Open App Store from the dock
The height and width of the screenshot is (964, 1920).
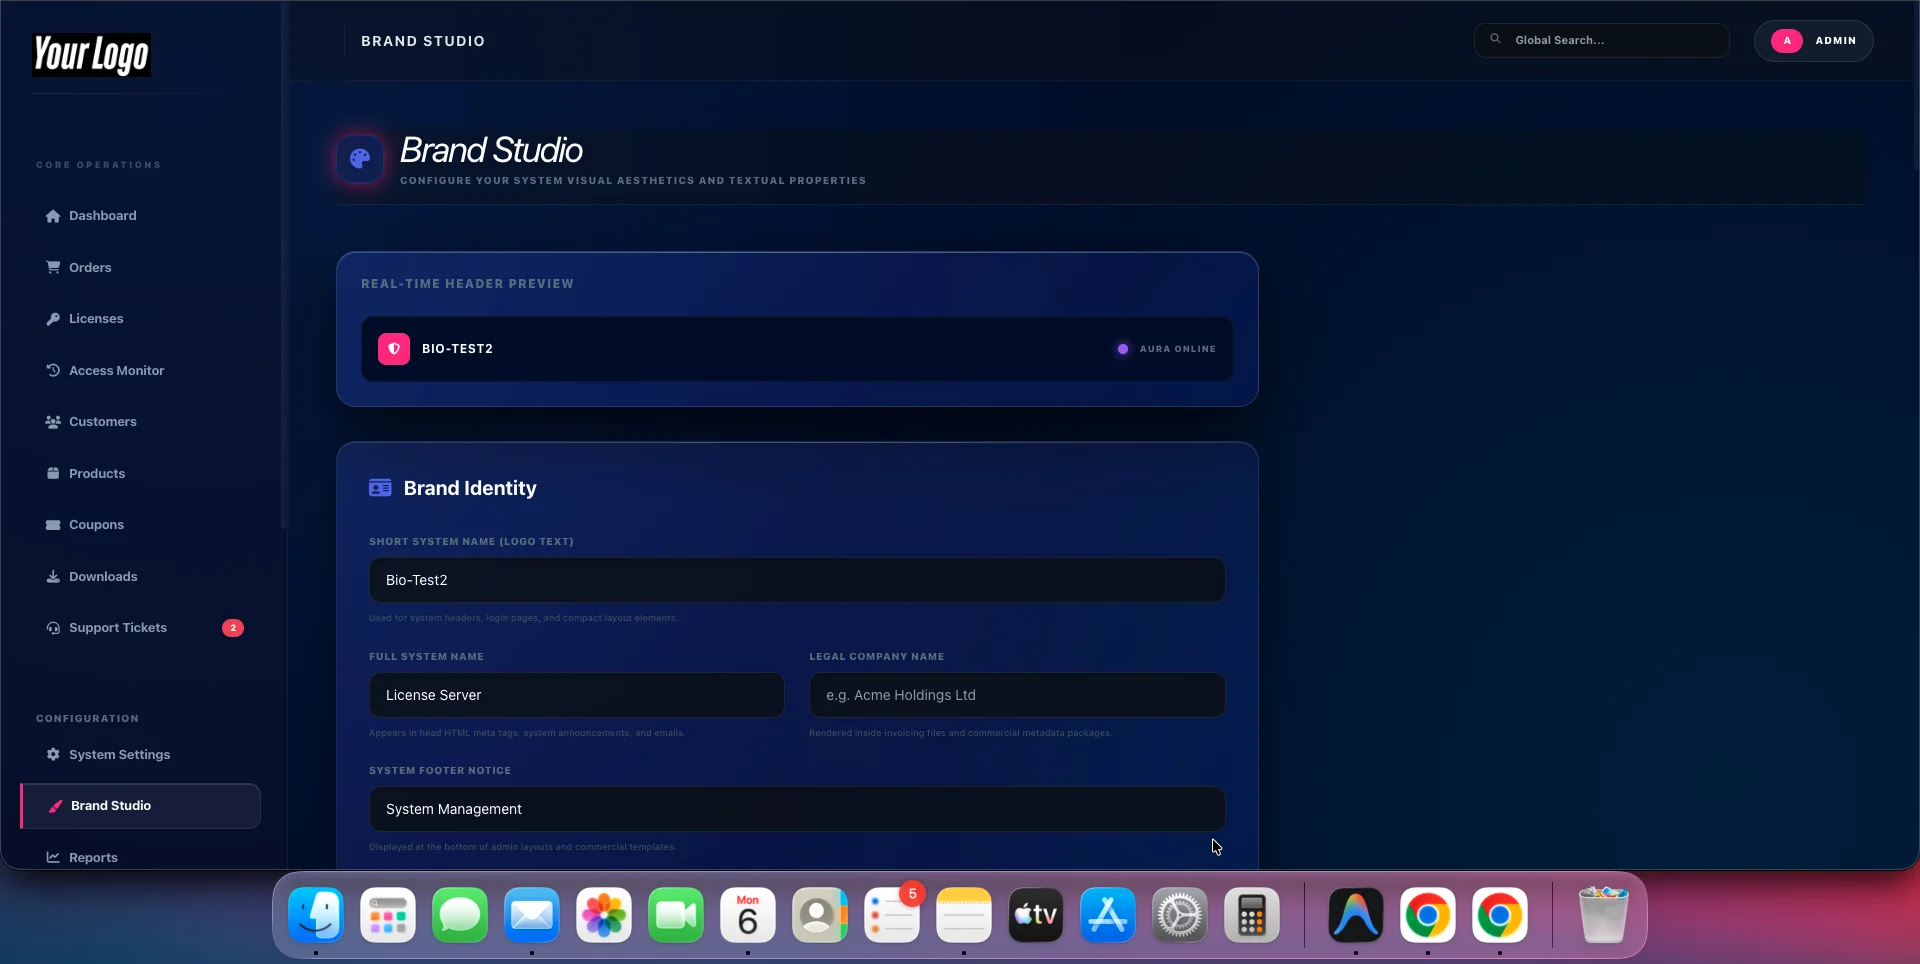1108,915
